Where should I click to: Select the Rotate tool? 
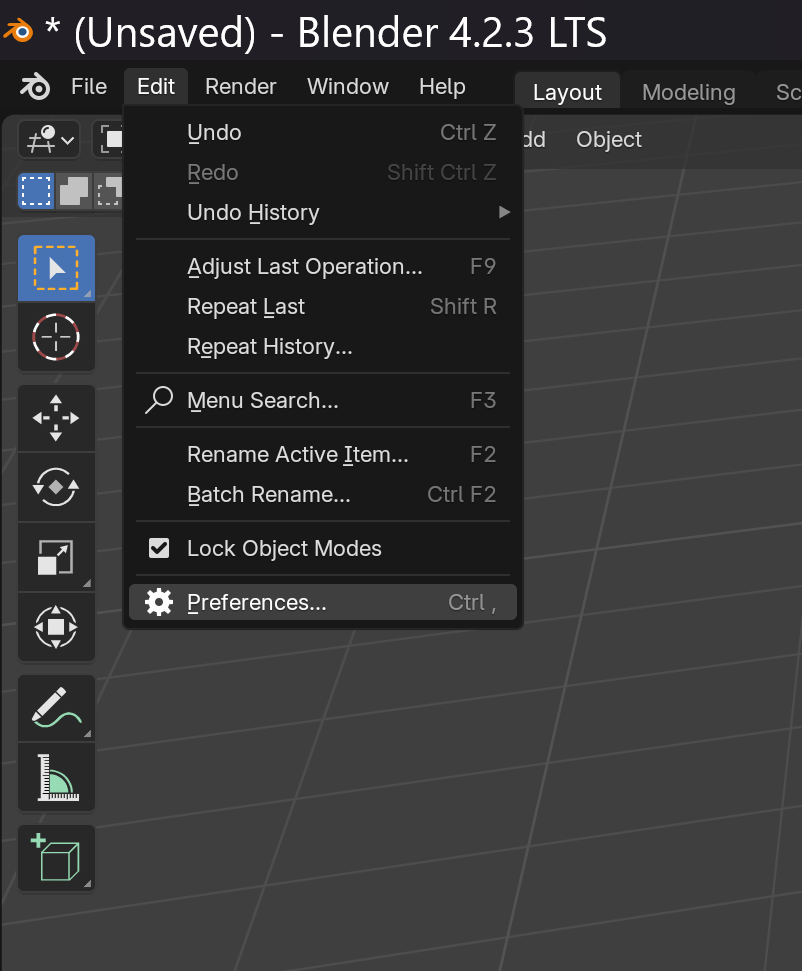coord(56,487)
